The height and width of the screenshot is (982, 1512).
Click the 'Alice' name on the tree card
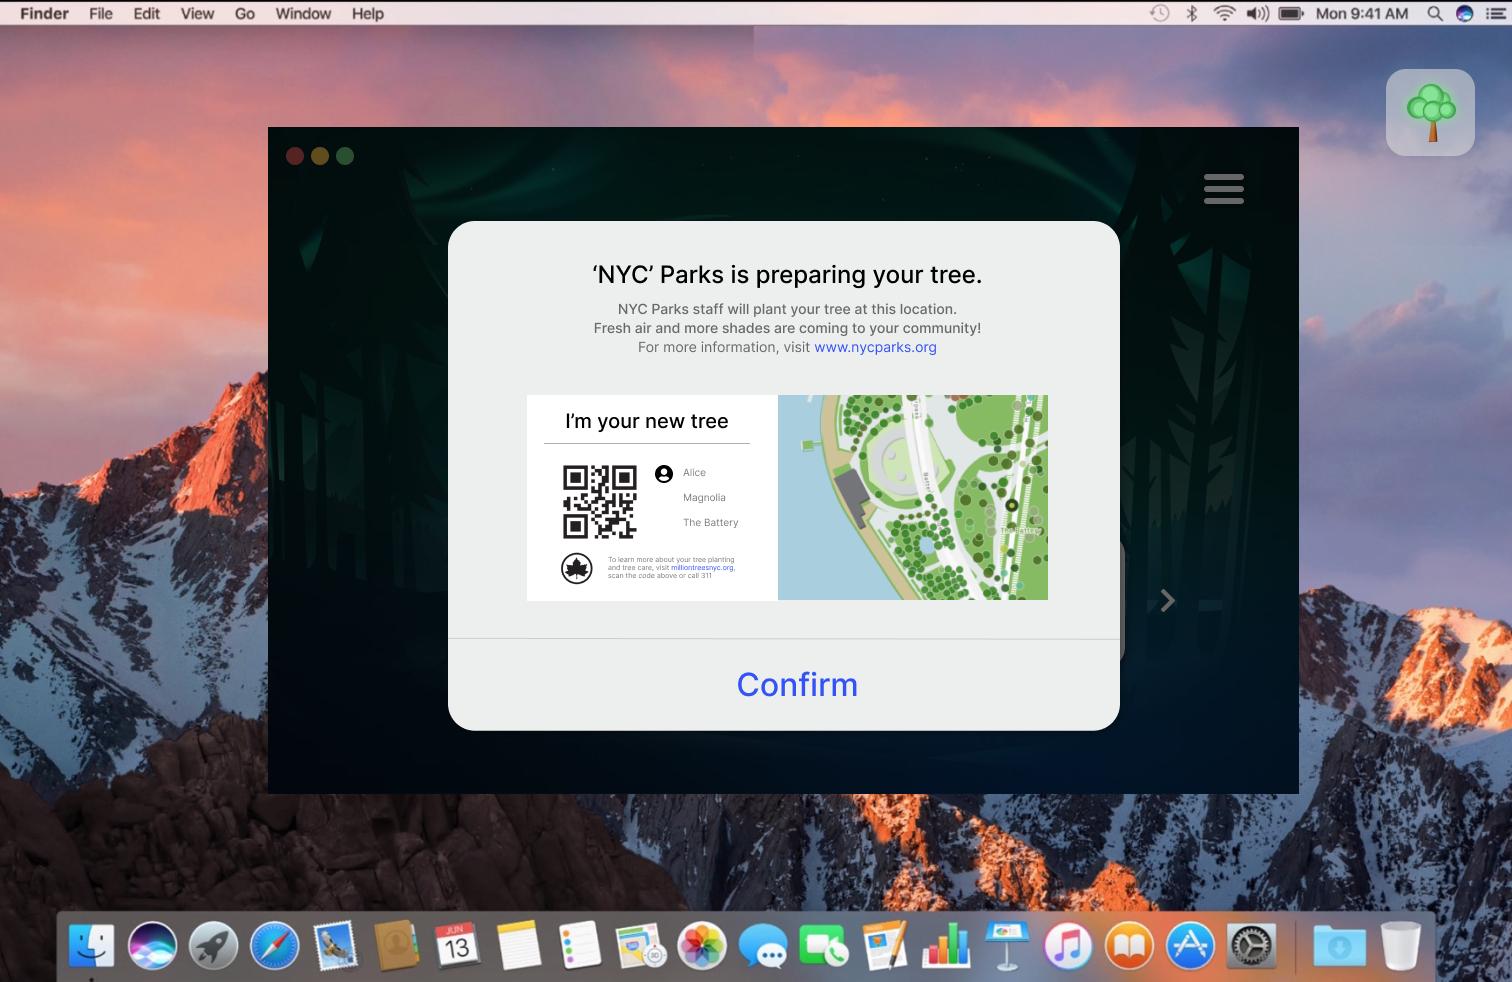[694, 473]
